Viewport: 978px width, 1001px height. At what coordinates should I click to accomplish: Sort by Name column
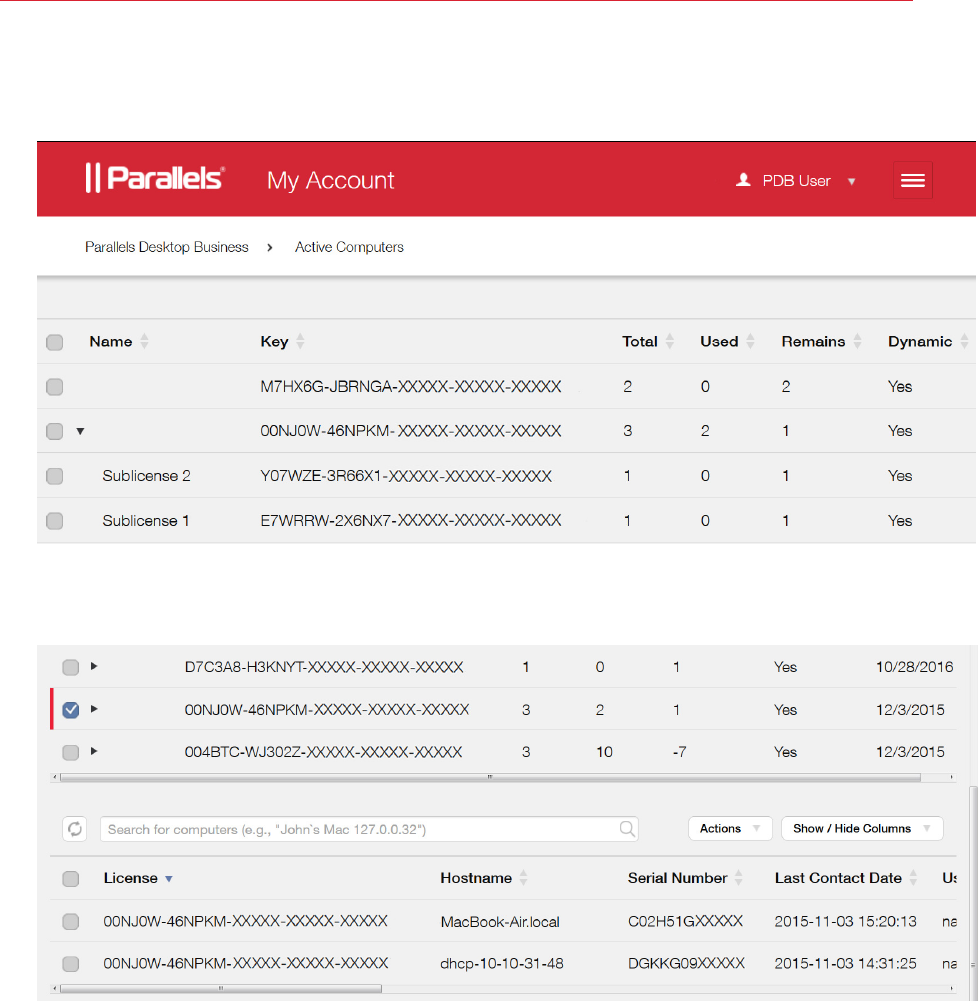pyautogui.click(x=144, y=342)
